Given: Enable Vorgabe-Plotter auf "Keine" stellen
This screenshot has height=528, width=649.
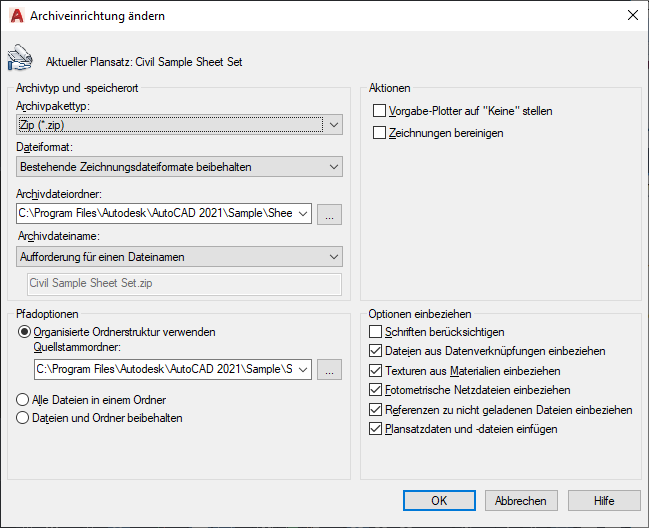Looking at the screenshot, I should (380, 111).
